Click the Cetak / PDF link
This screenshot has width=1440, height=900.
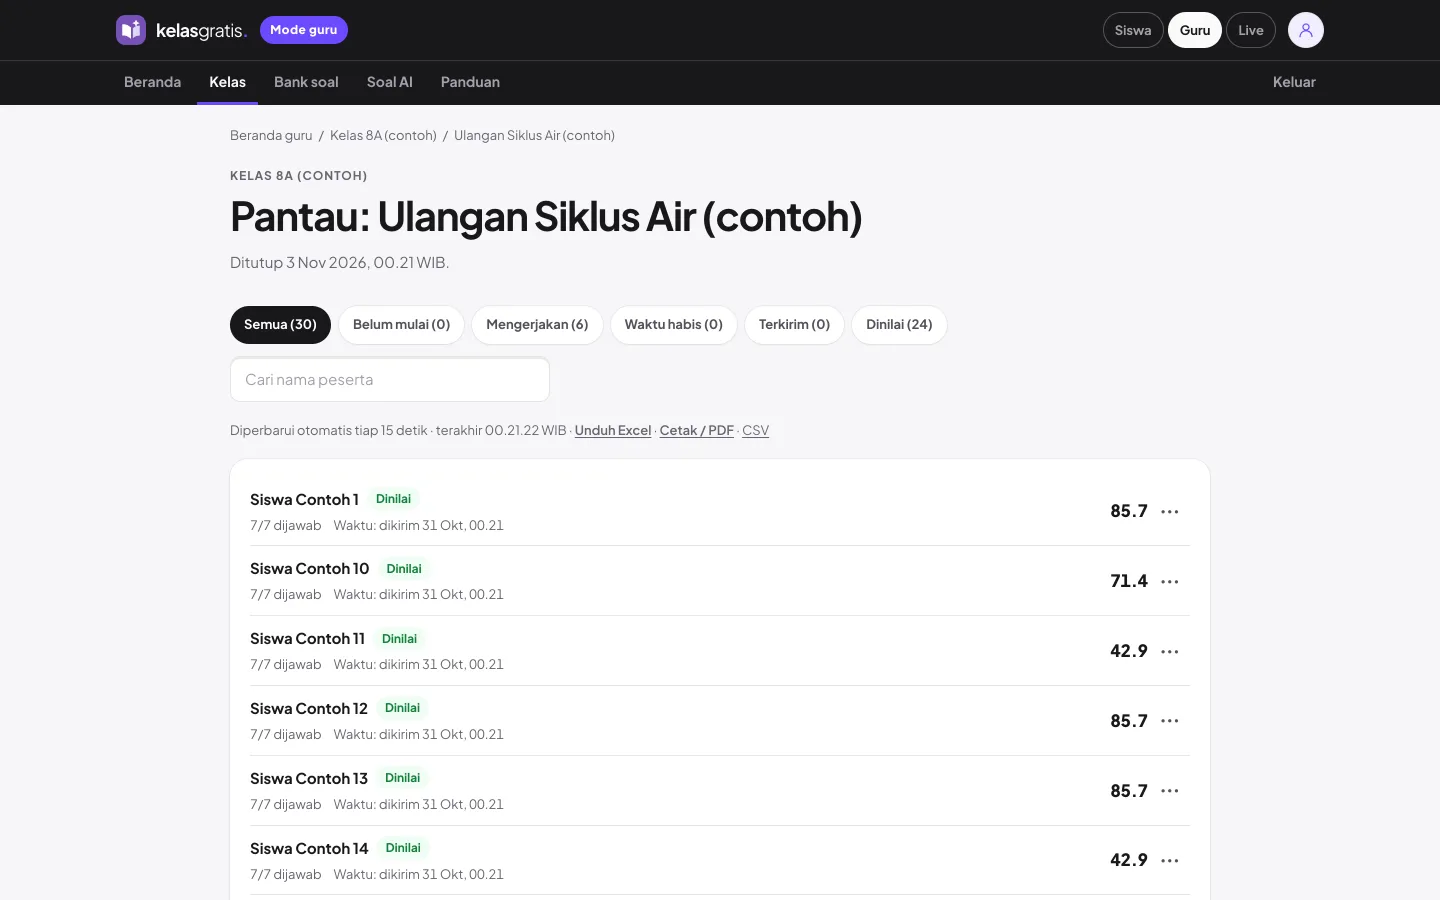pos(697,430)
